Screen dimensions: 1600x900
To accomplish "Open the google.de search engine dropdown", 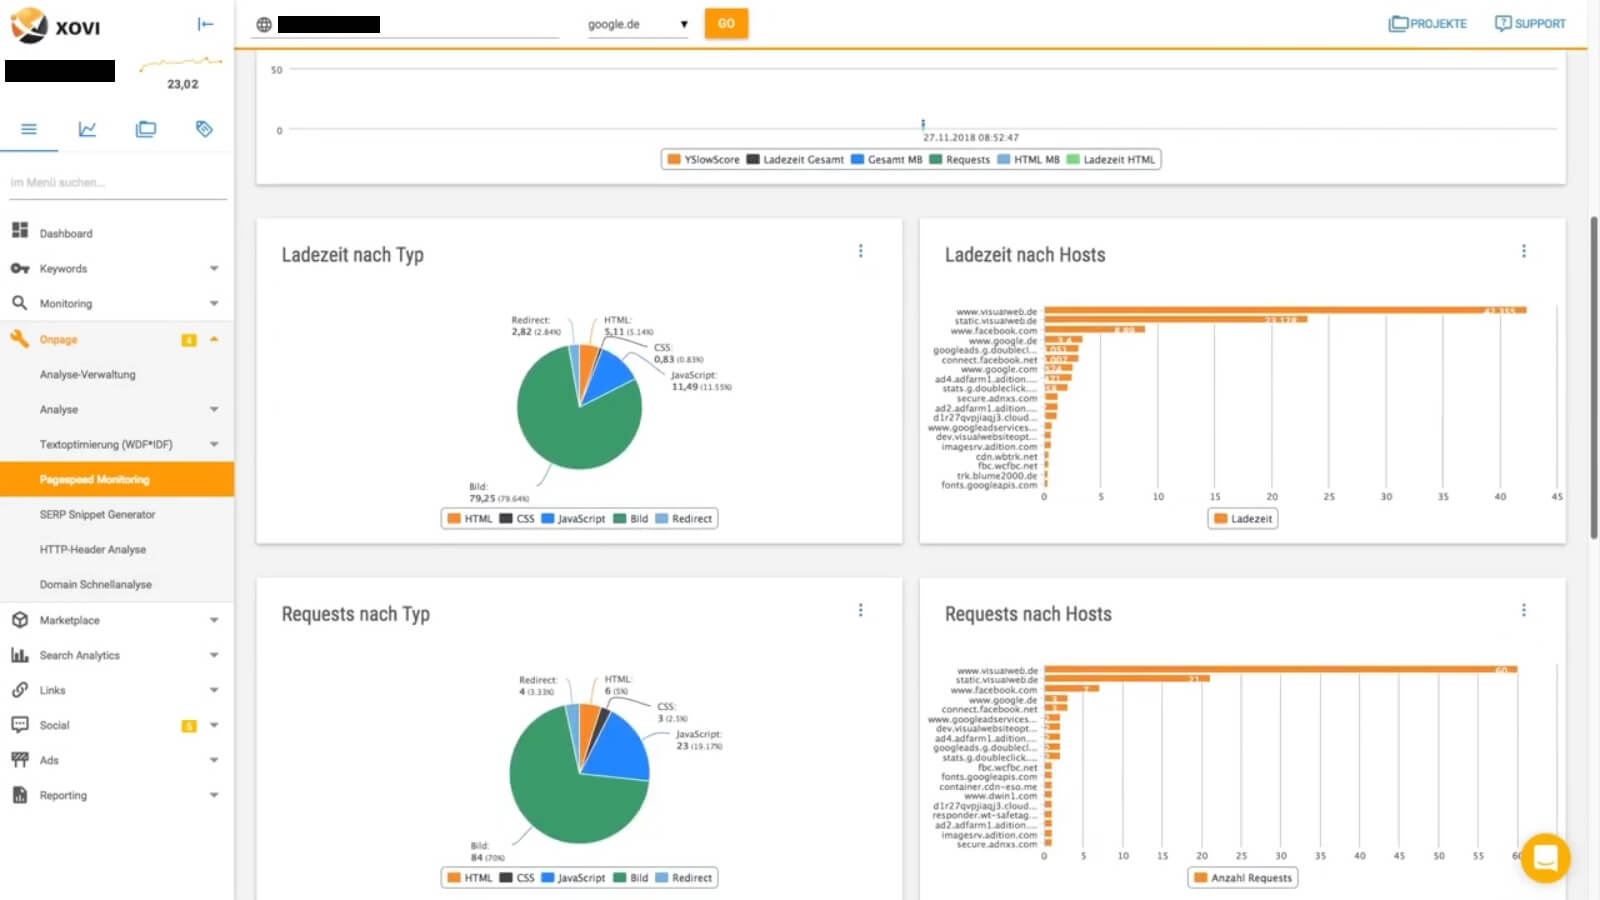I will [638, 25].
